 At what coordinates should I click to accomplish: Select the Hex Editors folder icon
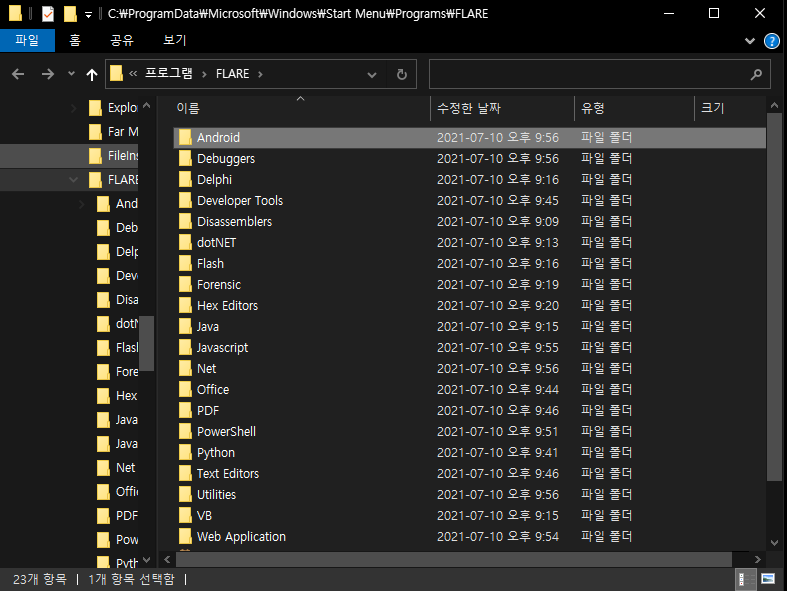pyautogui.click(x=185, y=305)
